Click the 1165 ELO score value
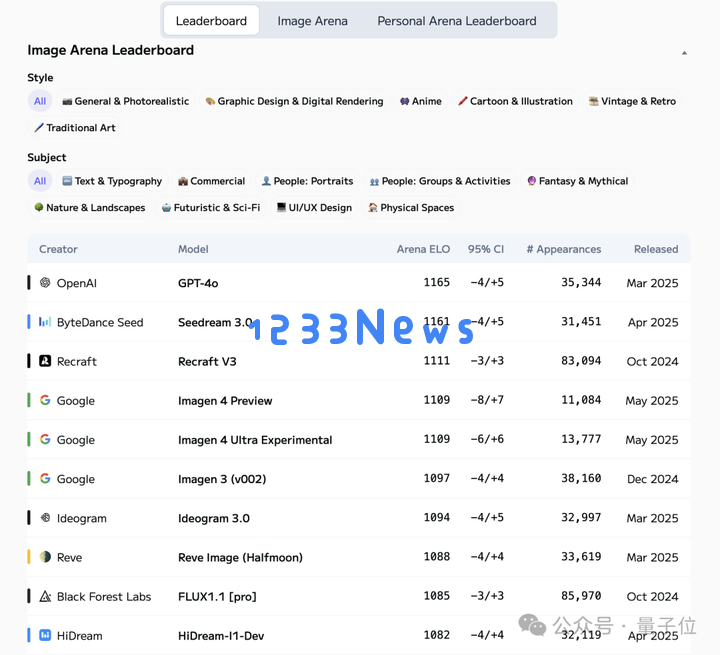This screenshot has width=720, height=655. click(x=437, y=282)
